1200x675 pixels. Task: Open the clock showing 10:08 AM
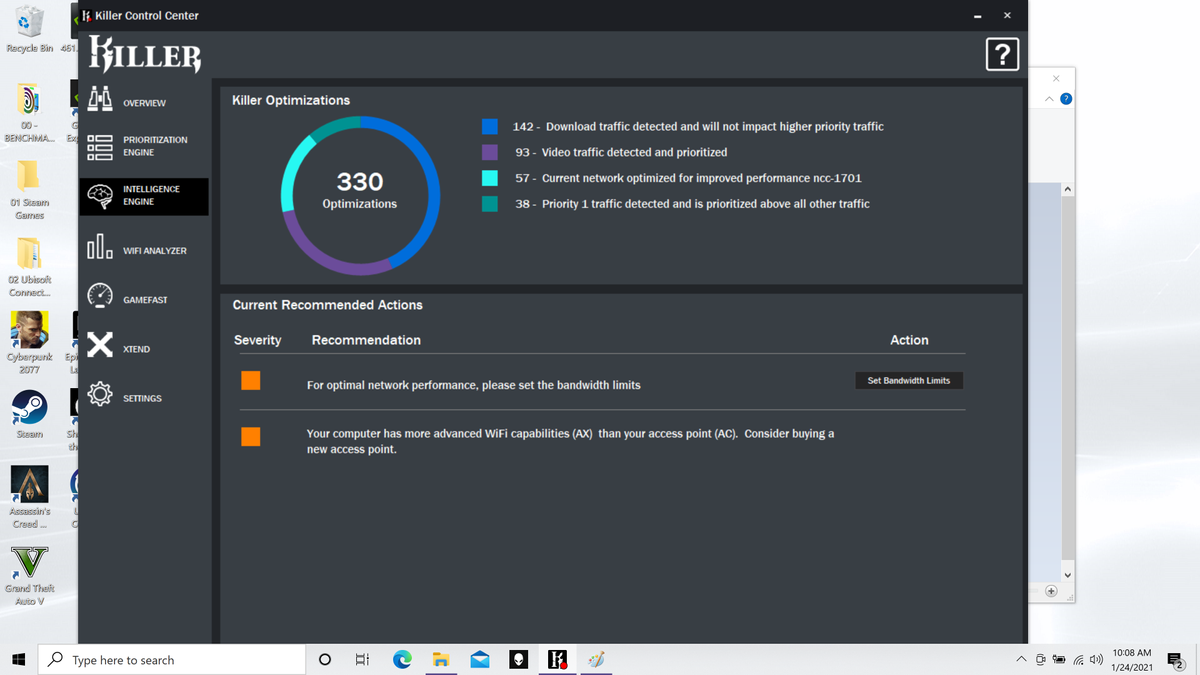click(x=1132, y=659)
